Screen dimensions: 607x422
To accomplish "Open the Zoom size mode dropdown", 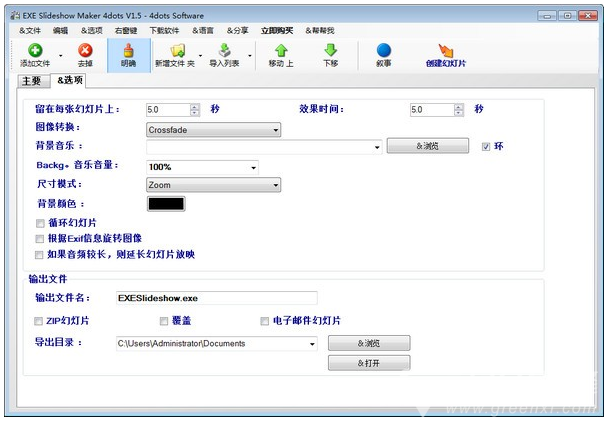I will [213, 185].
